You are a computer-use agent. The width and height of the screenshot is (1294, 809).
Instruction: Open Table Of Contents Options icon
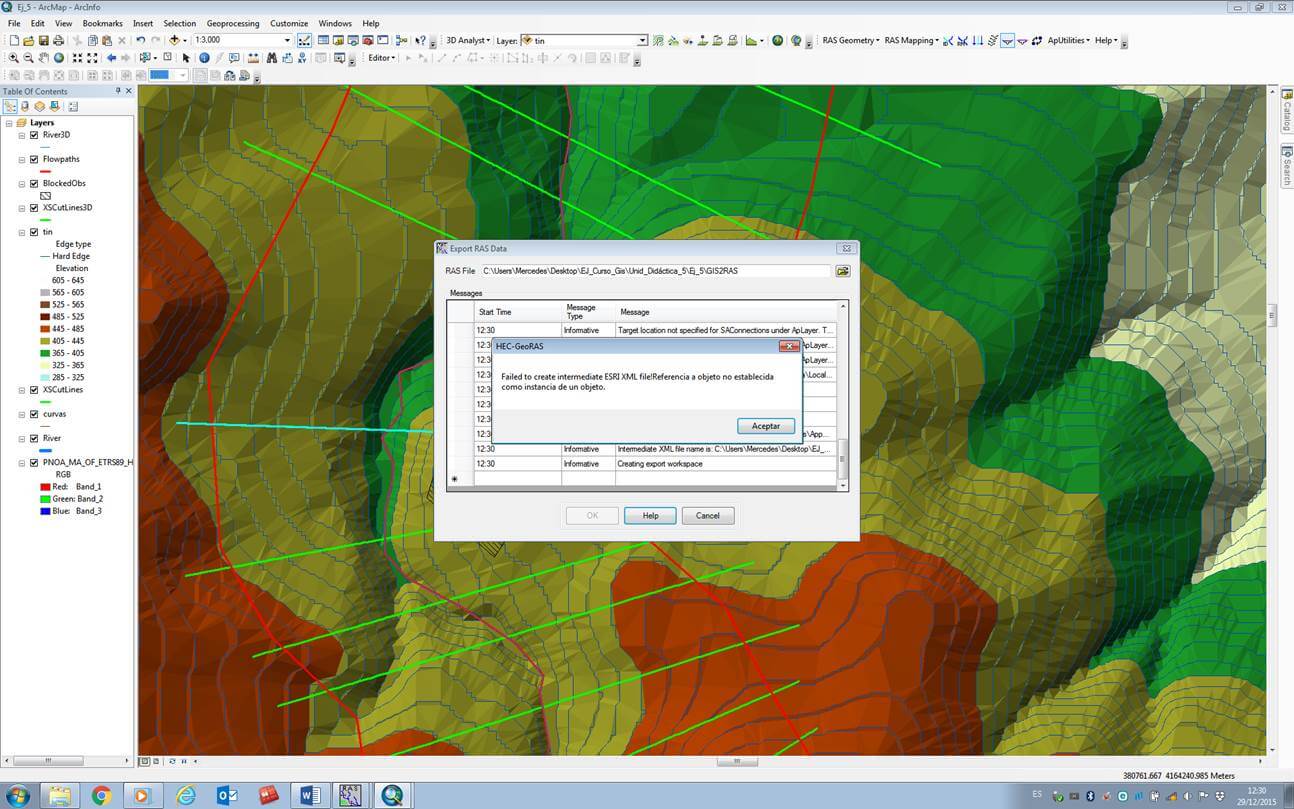72,106
